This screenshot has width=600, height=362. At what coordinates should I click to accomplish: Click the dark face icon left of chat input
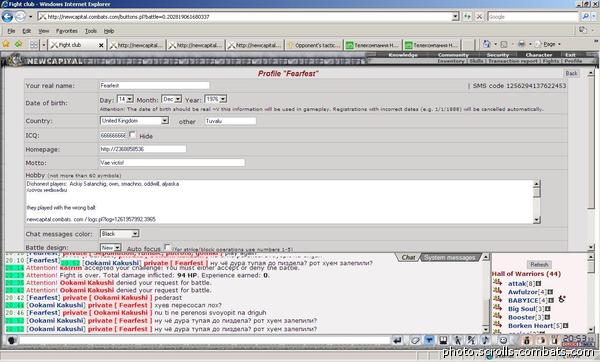click(x=11, y=340)
